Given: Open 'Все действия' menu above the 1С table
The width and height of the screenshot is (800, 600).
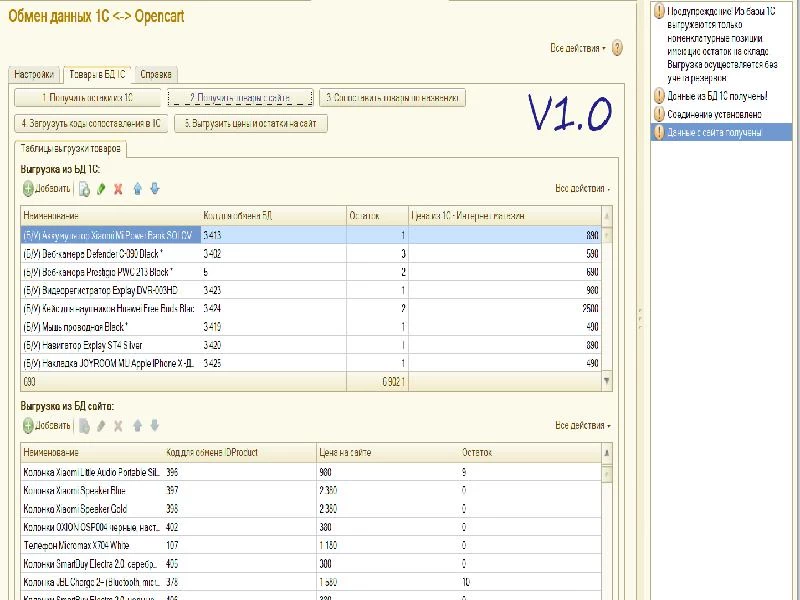Looking at the screenshot, I should (583, 189).
